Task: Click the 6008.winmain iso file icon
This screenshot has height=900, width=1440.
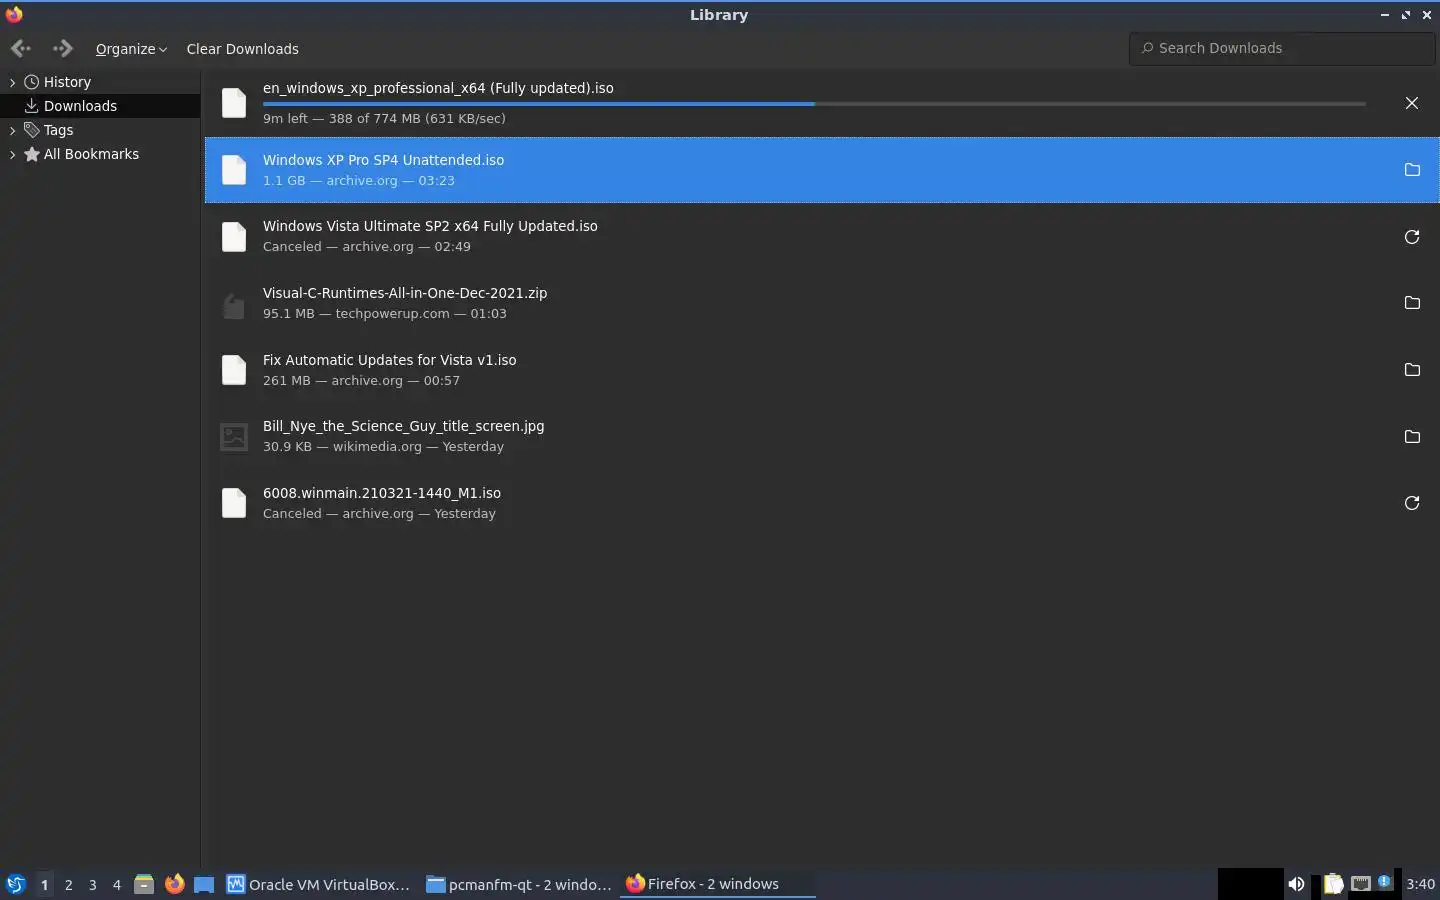Action: [234, 503]
